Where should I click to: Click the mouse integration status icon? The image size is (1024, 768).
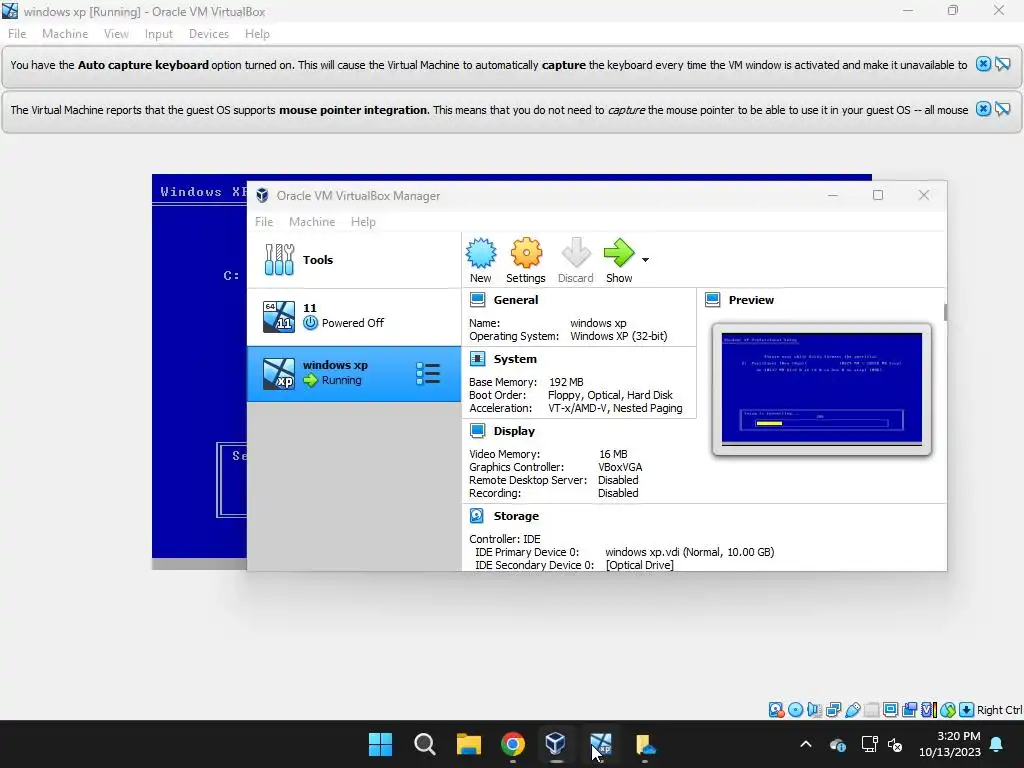click(948, 710)
